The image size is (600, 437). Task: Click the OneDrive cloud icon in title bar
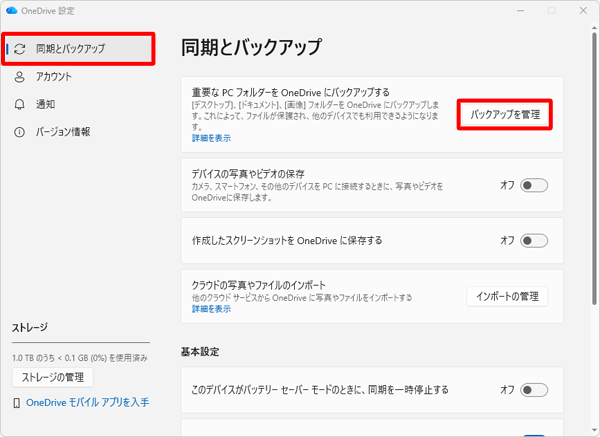pos(12,10)
